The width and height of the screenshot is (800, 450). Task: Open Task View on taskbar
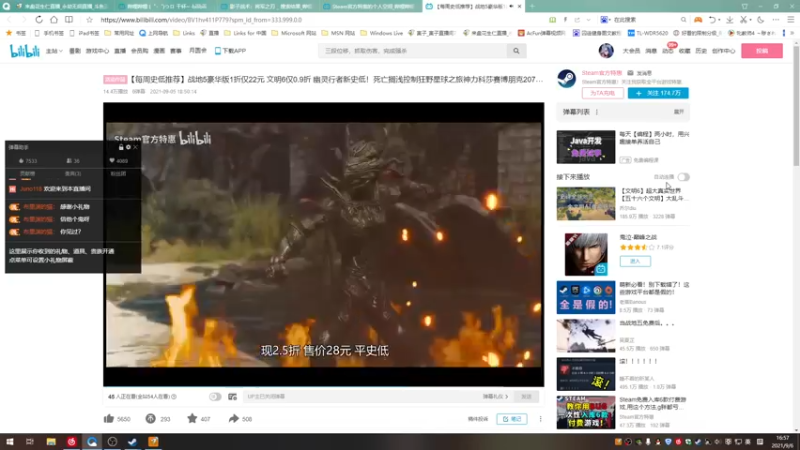30,442
